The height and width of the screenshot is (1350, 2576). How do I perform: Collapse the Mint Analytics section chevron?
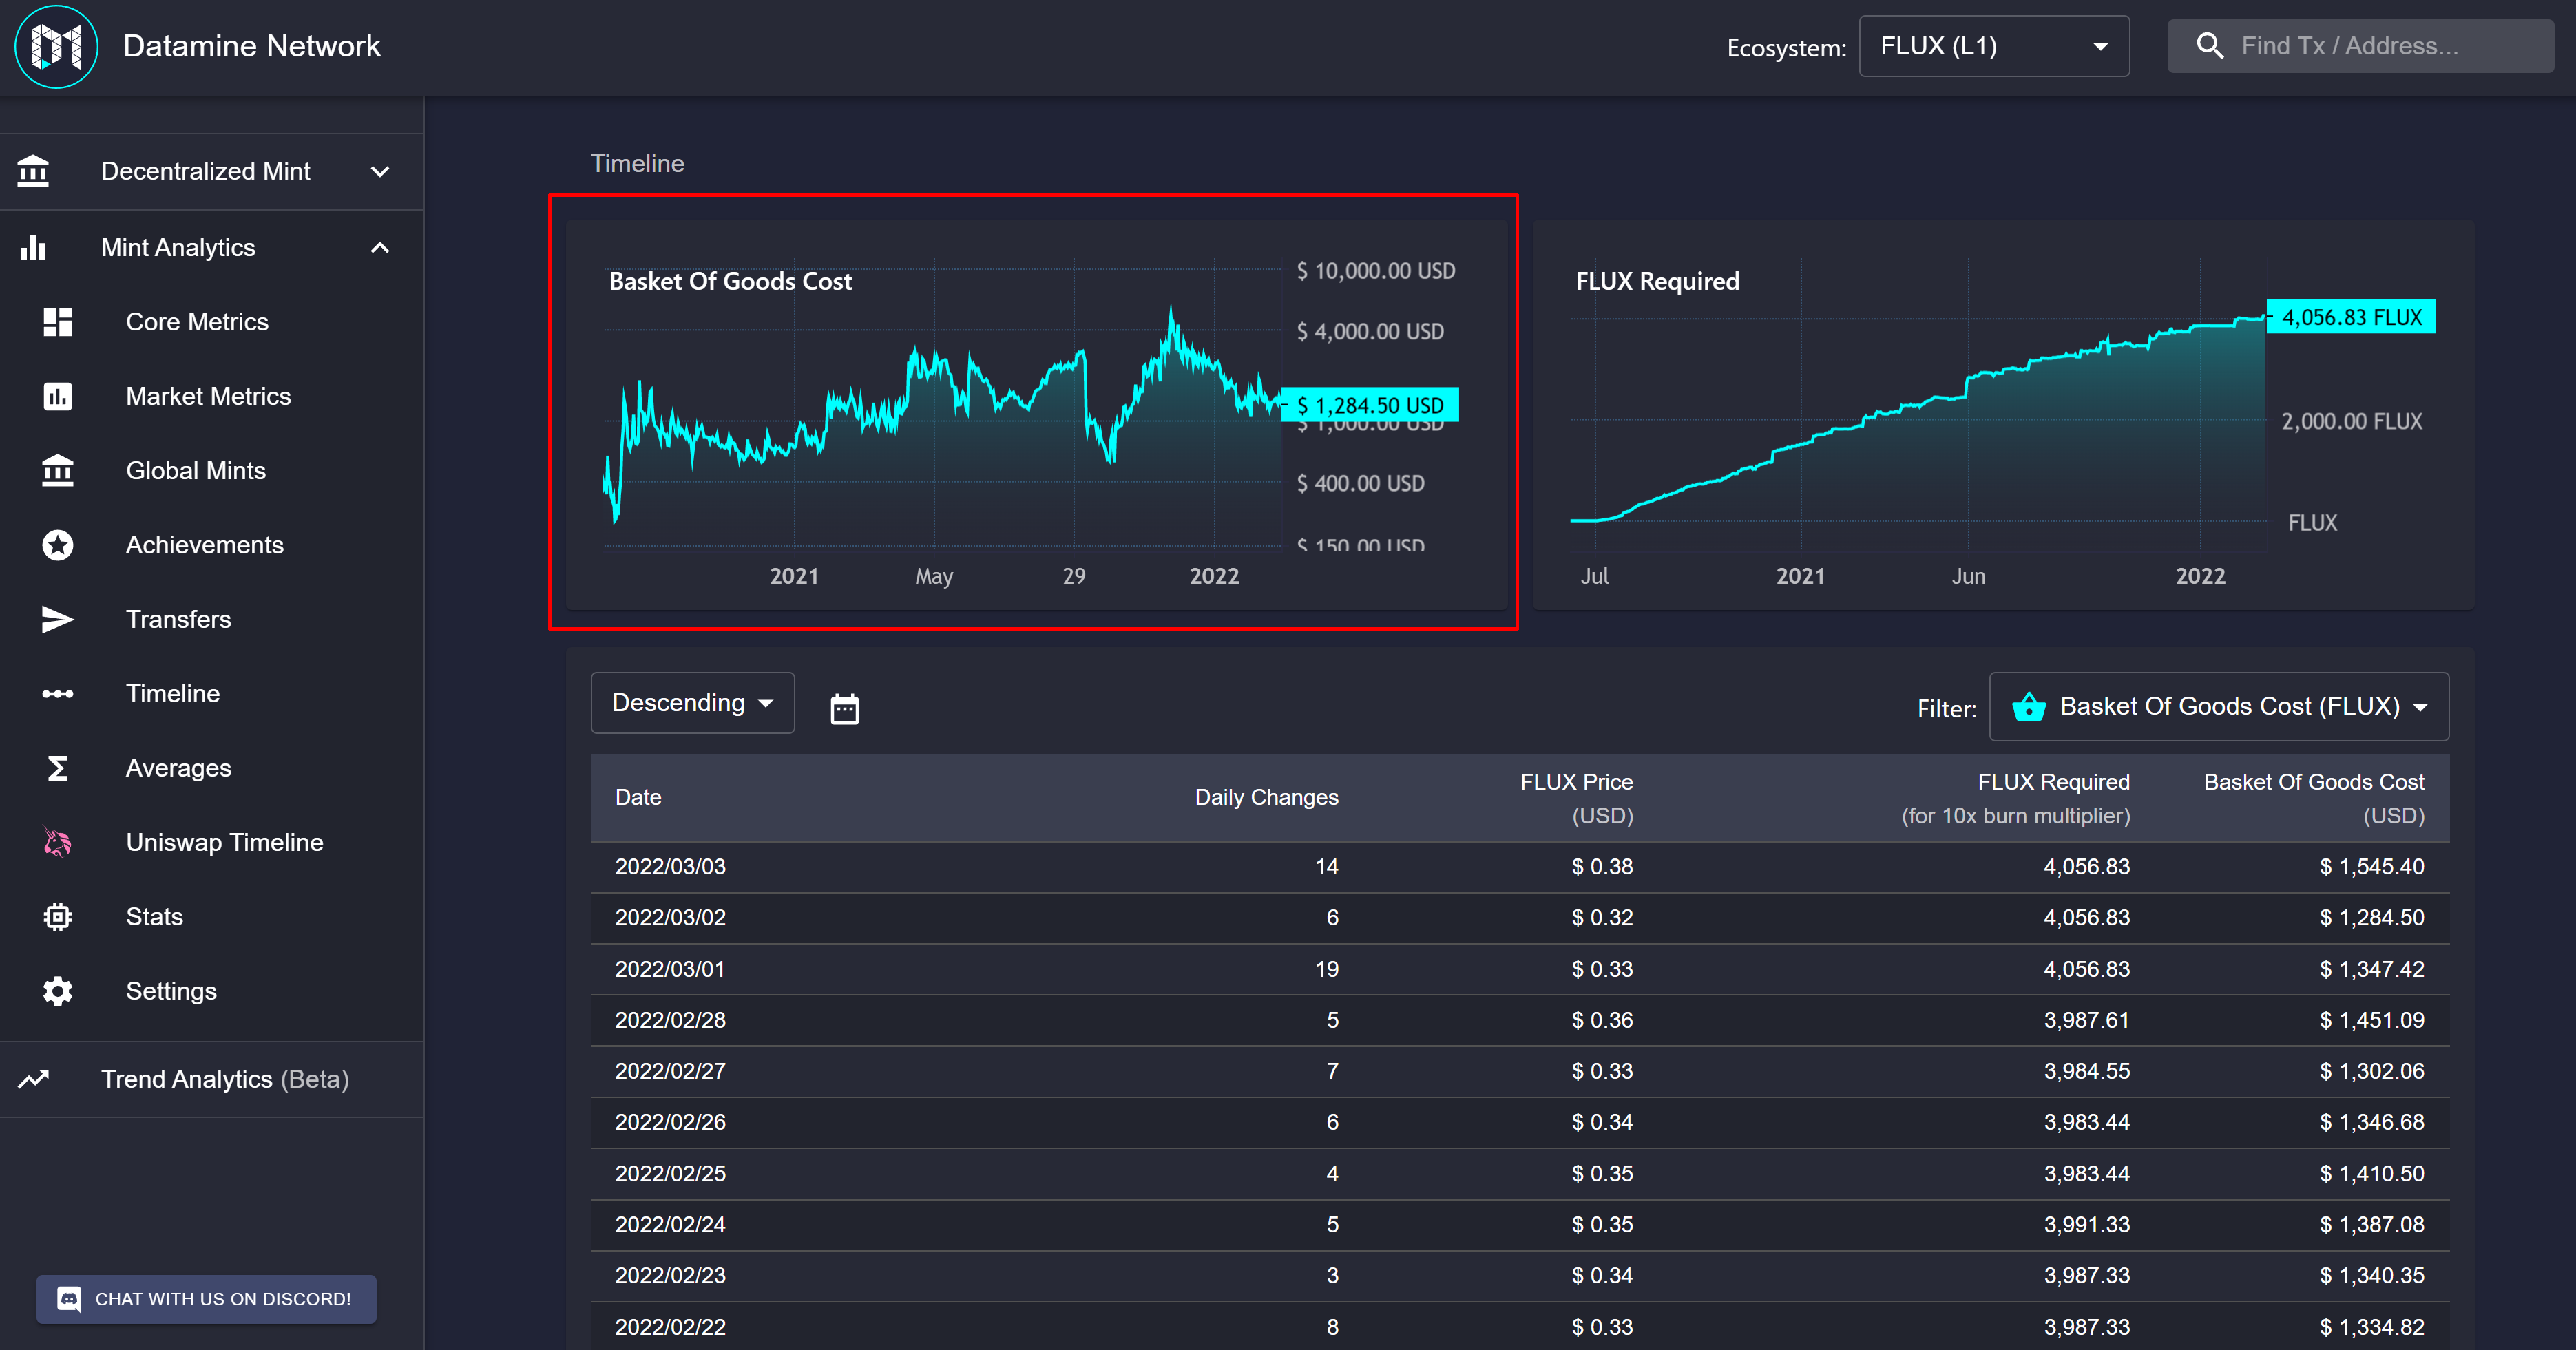coord(380,247)
